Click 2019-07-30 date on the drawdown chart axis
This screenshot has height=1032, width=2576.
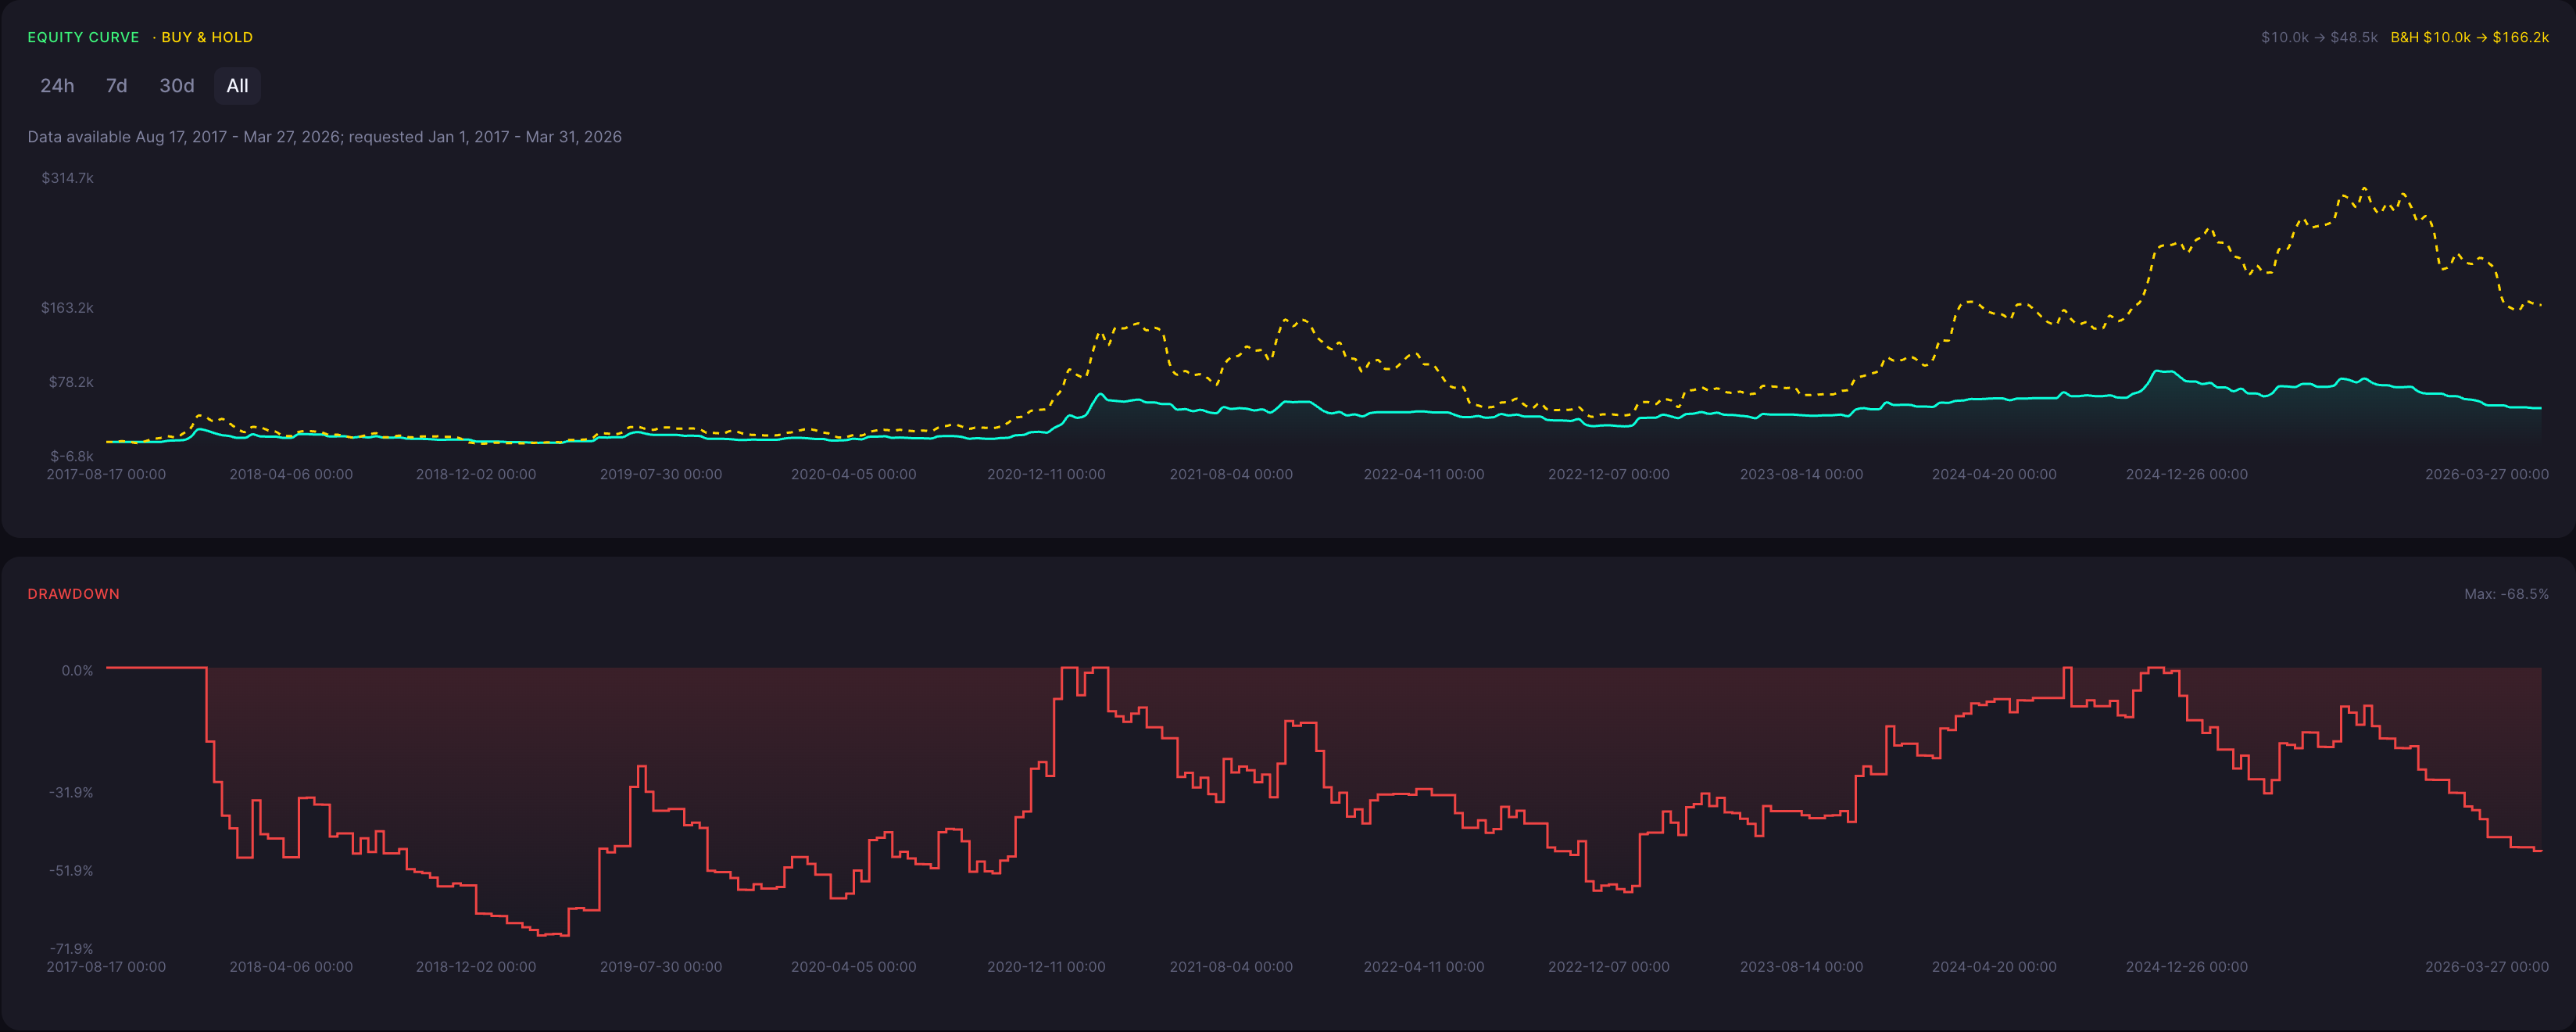coord(661,967)
